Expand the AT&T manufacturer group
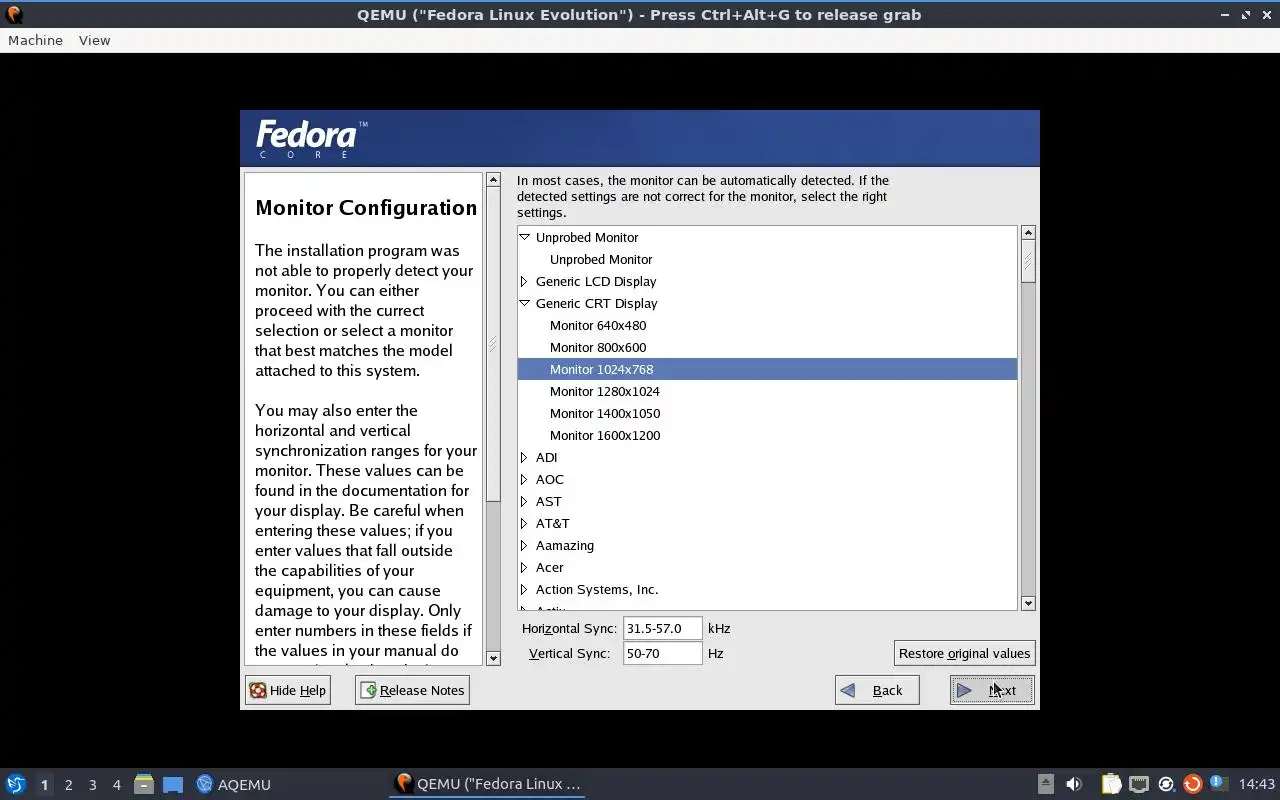 point(524,523)
